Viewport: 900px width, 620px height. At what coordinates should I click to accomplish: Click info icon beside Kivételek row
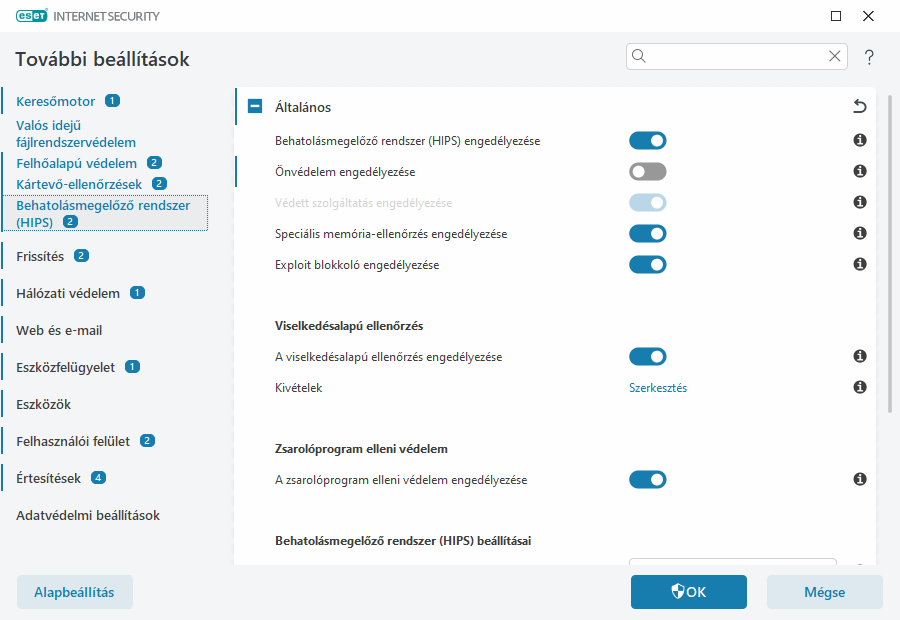pos(859,387)
